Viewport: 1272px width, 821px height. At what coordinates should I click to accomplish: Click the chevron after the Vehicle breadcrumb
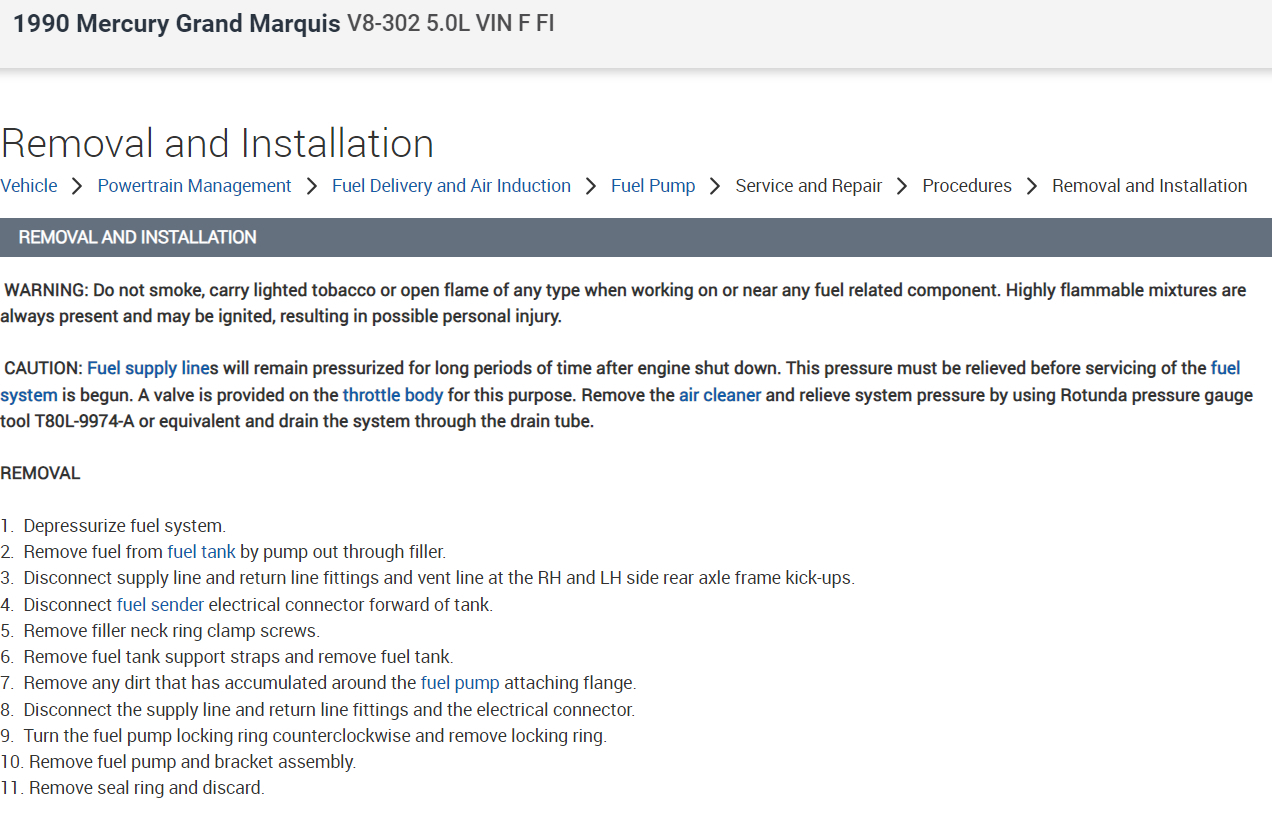77,186
